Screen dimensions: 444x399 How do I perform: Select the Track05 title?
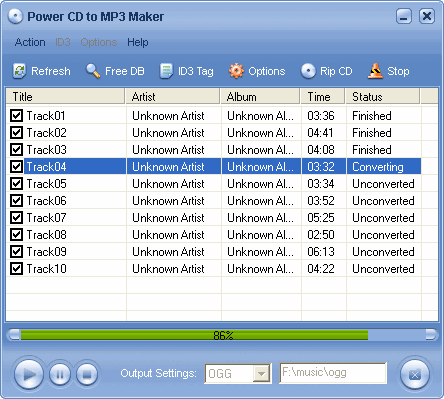coord(46,183)
